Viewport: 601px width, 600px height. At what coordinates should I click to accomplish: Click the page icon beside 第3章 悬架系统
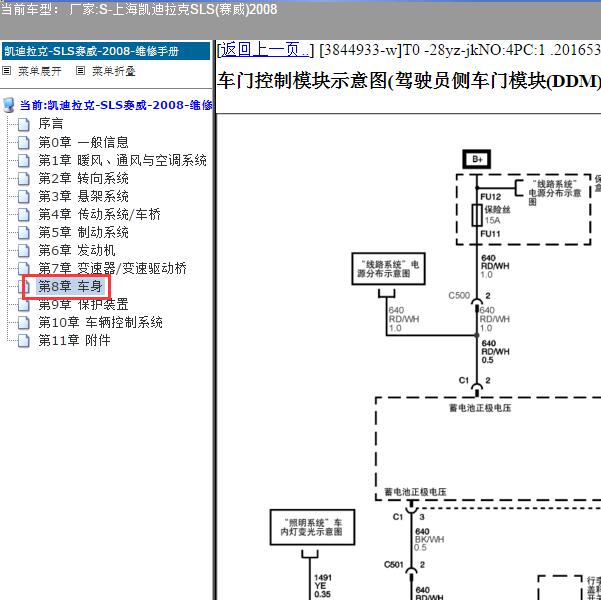[x=24, y=197]
